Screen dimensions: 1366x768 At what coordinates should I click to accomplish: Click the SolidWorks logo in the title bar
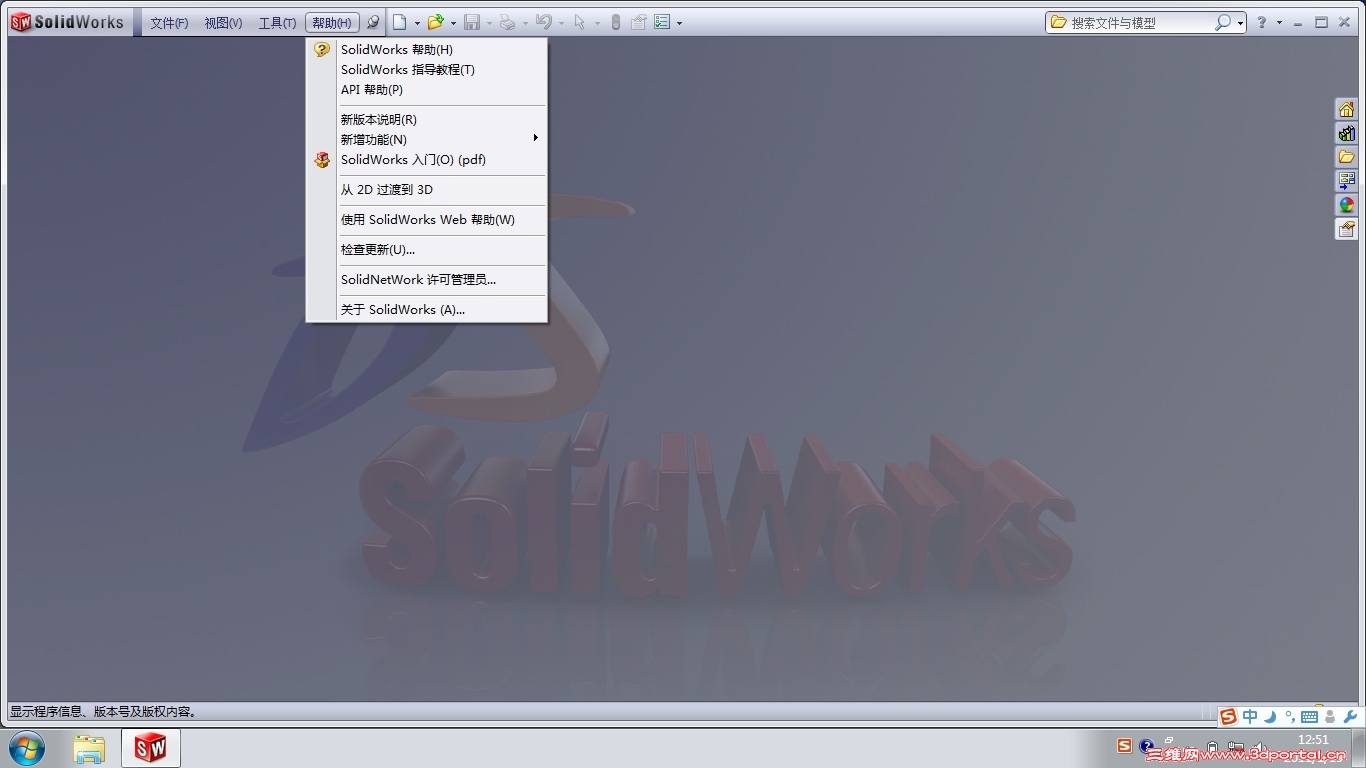(x=67, y=22)
